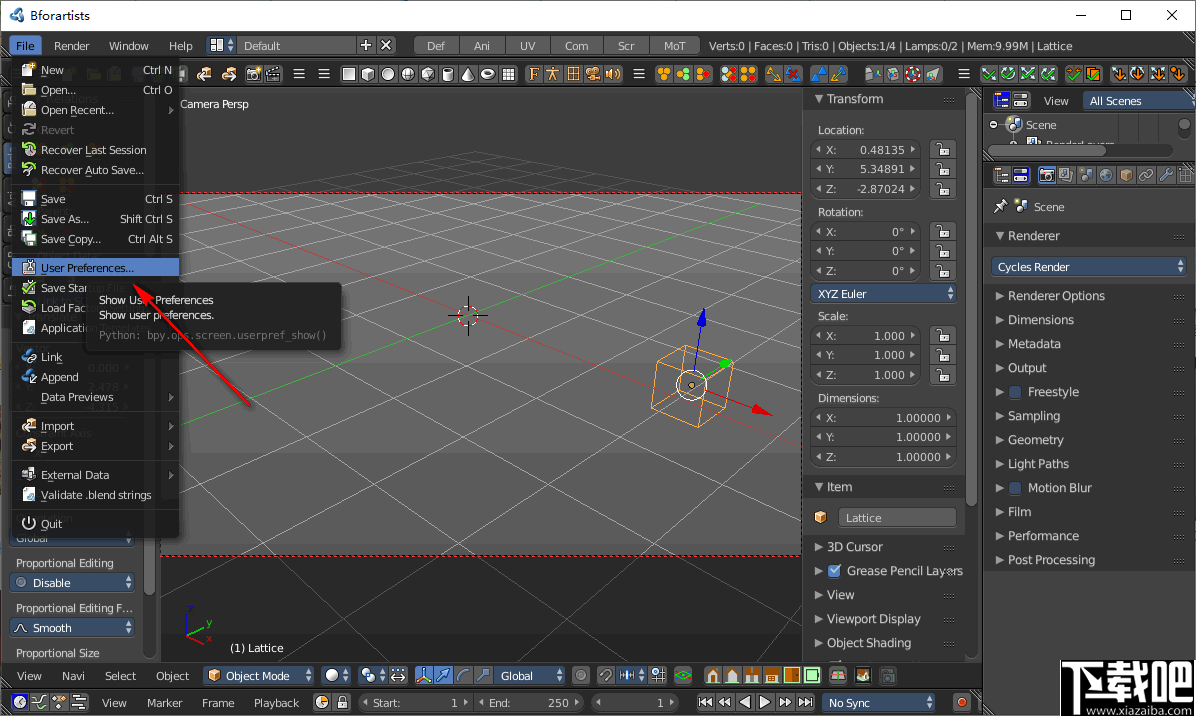Enable the Motion Blur checkbox
Image resolution: width=1196 pixels, height=716 pixels.
1014,488
